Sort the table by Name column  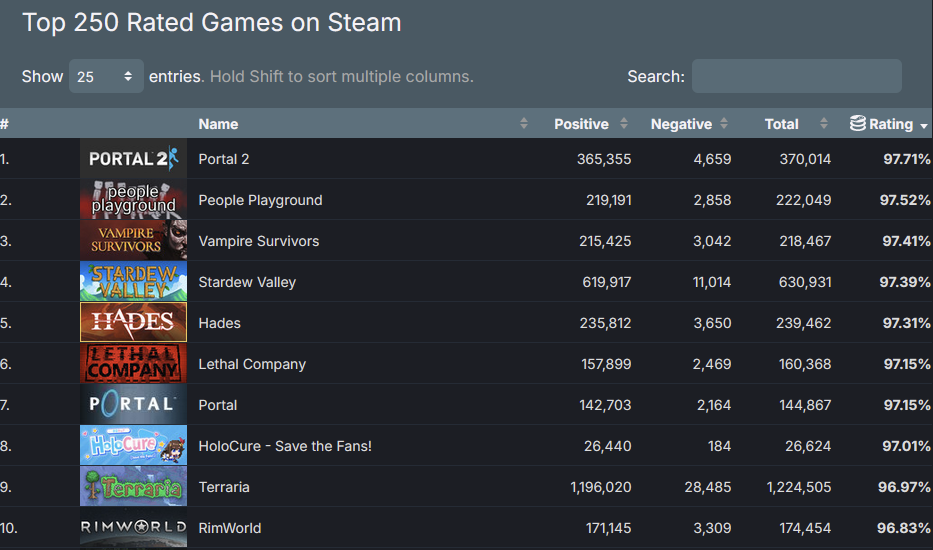click(x=218, y=124)
